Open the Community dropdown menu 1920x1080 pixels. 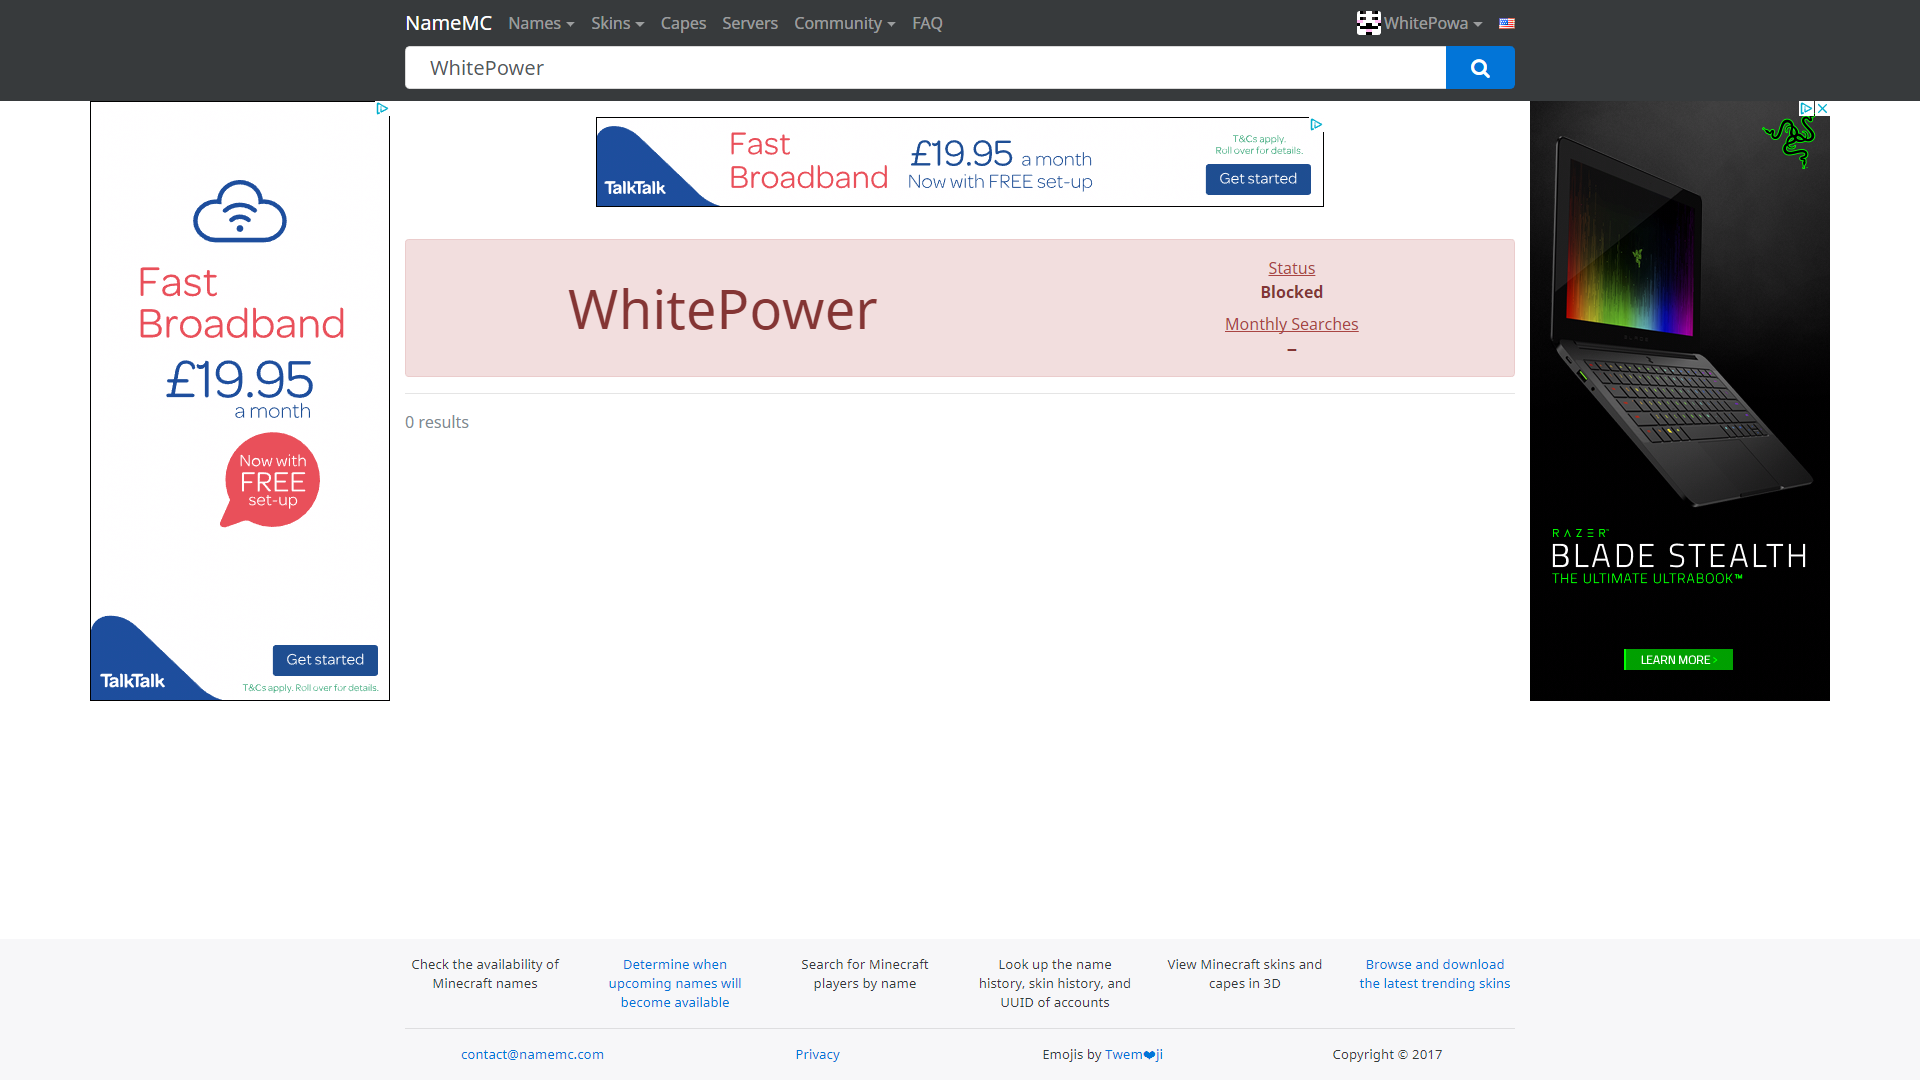[x=844, y=23]
